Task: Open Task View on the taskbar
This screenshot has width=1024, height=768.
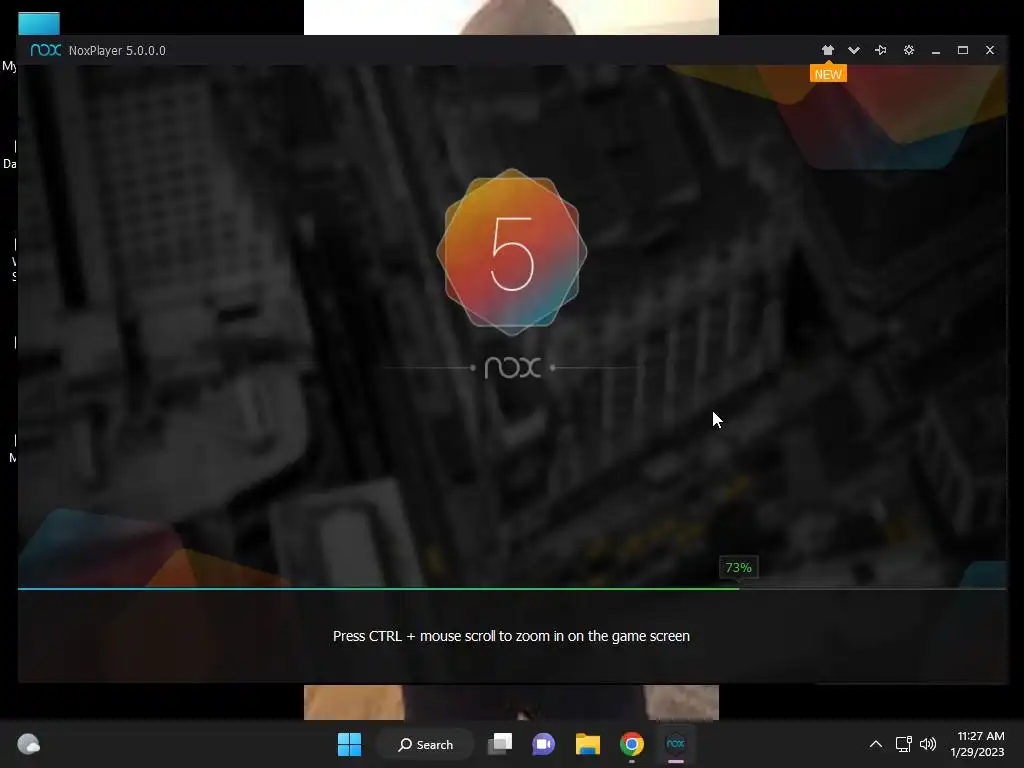Action: point(500,744)
